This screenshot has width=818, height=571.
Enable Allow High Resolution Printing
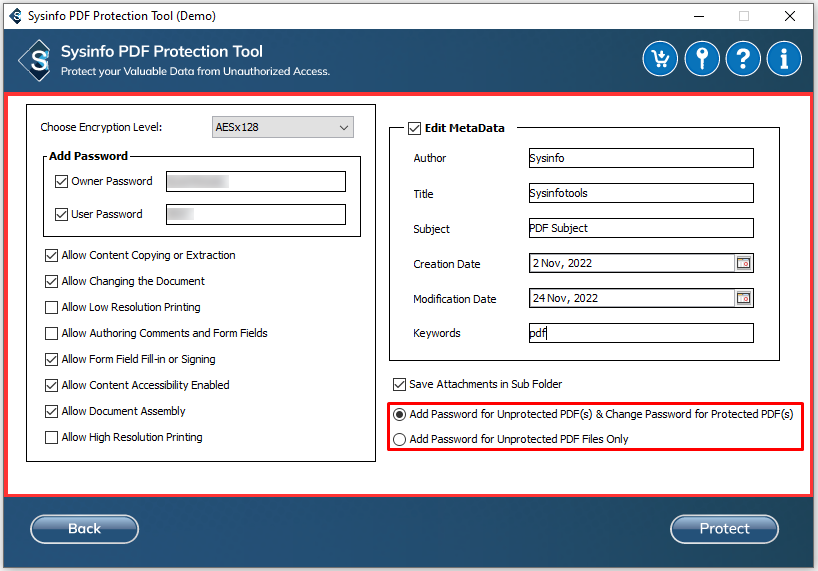pos(52,438)
